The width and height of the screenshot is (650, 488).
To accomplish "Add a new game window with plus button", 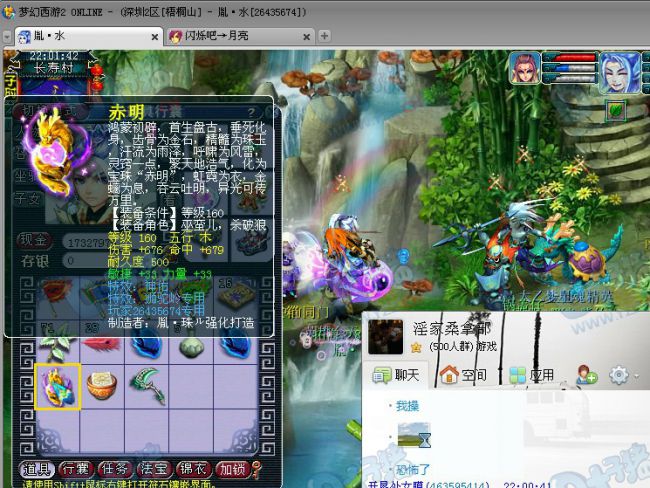I will tap(324, 36).
